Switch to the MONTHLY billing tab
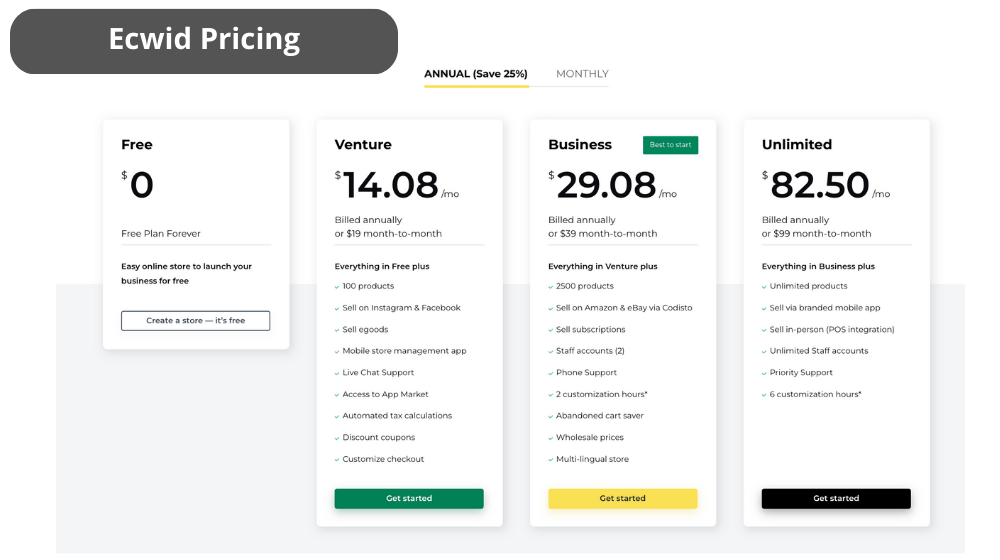The height and width of the screenshot is (560, 1000). click(582, 74)
